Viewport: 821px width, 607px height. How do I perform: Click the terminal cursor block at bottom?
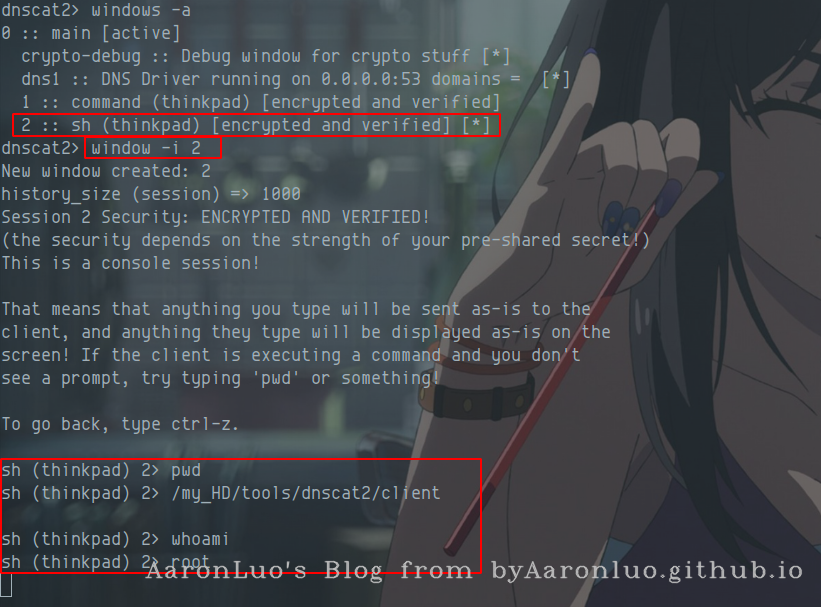(x=6, y=585)
